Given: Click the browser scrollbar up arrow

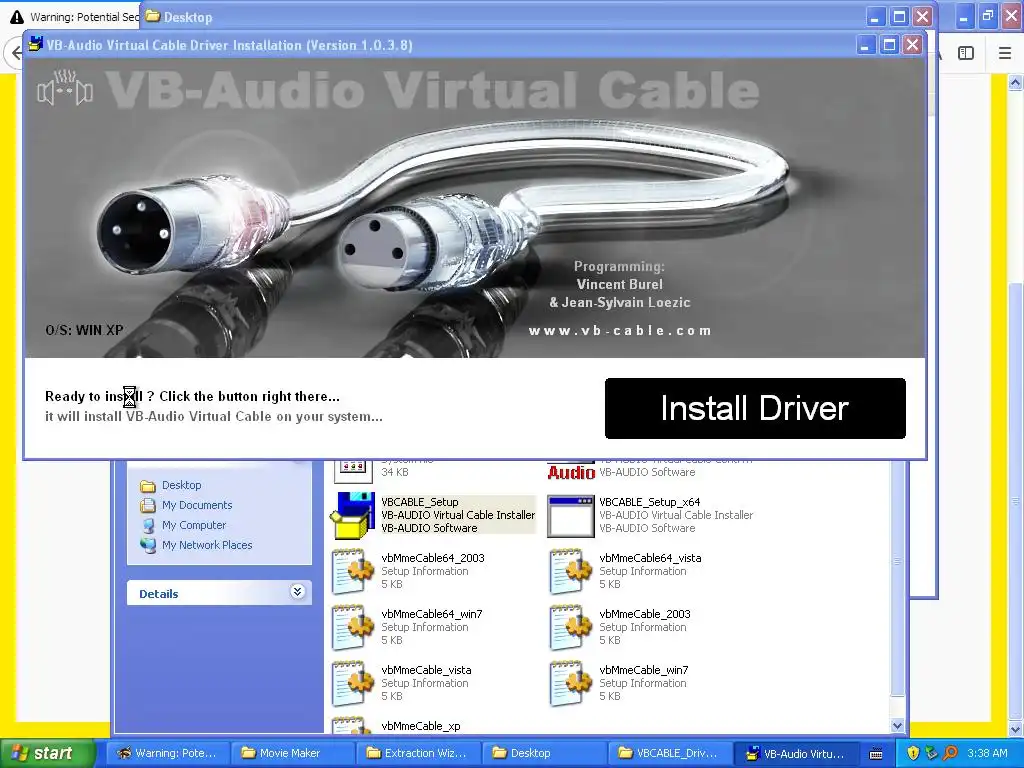Looking at the screenshot, I should click(x=1015, y=82).
